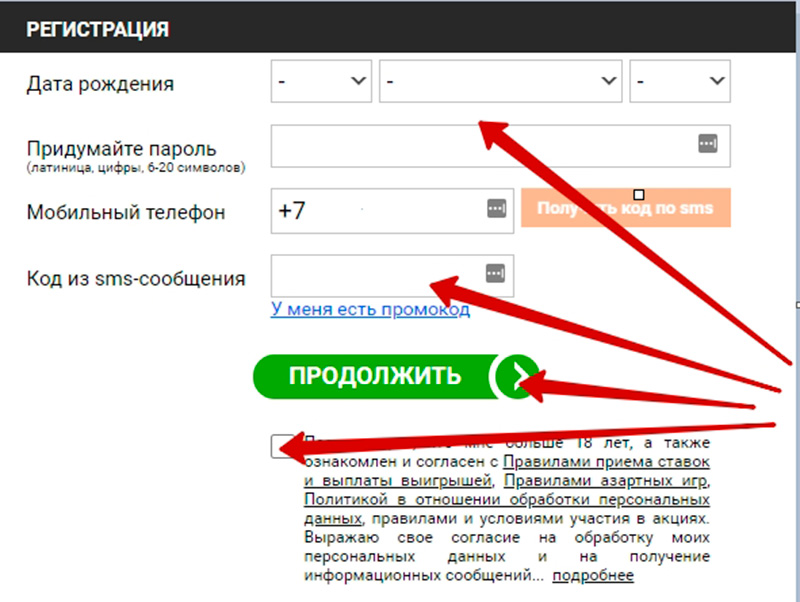Screen dimensions: 800x602
Task: Click the РЕГИСТРАЦИЯ header title
Action: 97,29
